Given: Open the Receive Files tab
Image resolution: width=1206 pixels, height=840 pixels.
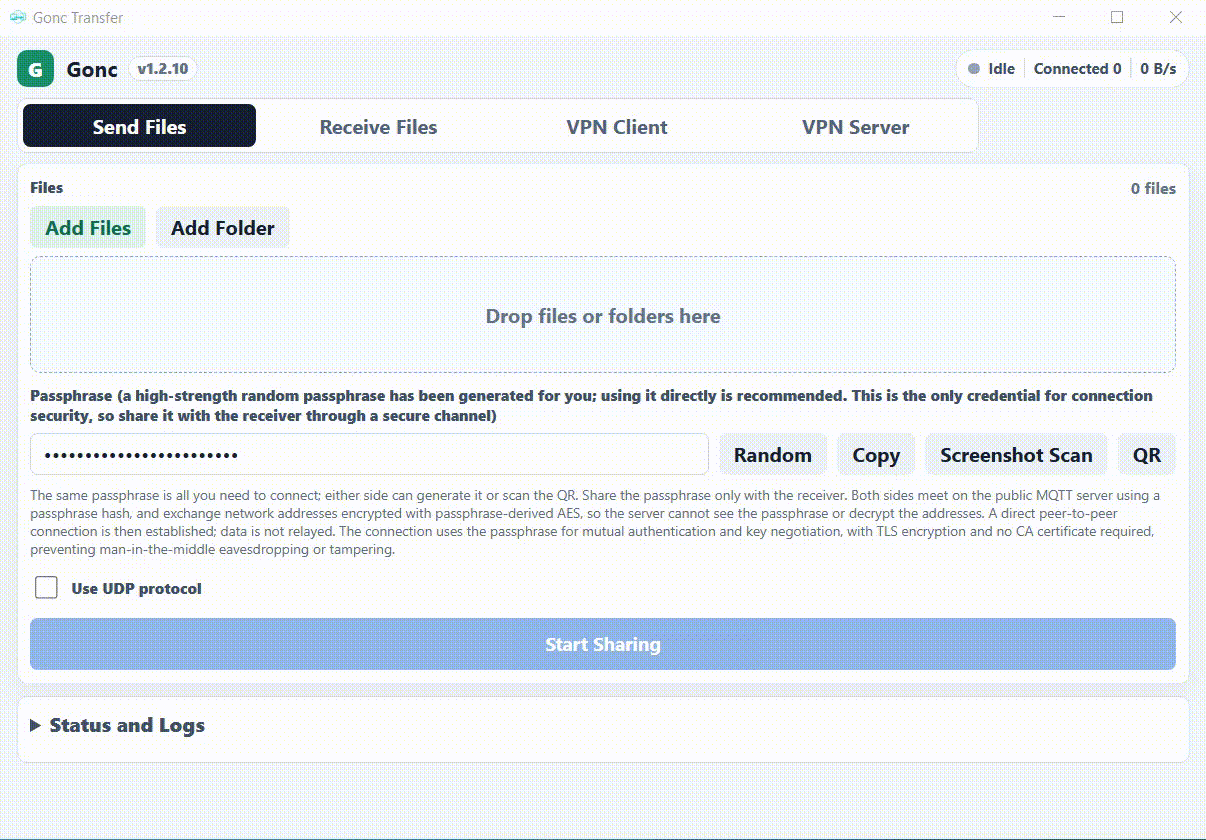Looking at the screenshot, I should click(x=378, y=126).
